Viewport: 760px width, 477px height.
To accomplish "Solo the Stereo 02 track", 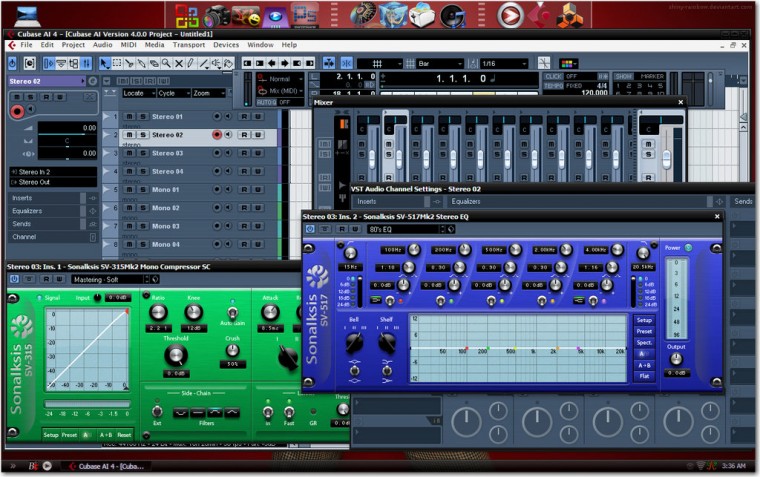I will point(143,135).
